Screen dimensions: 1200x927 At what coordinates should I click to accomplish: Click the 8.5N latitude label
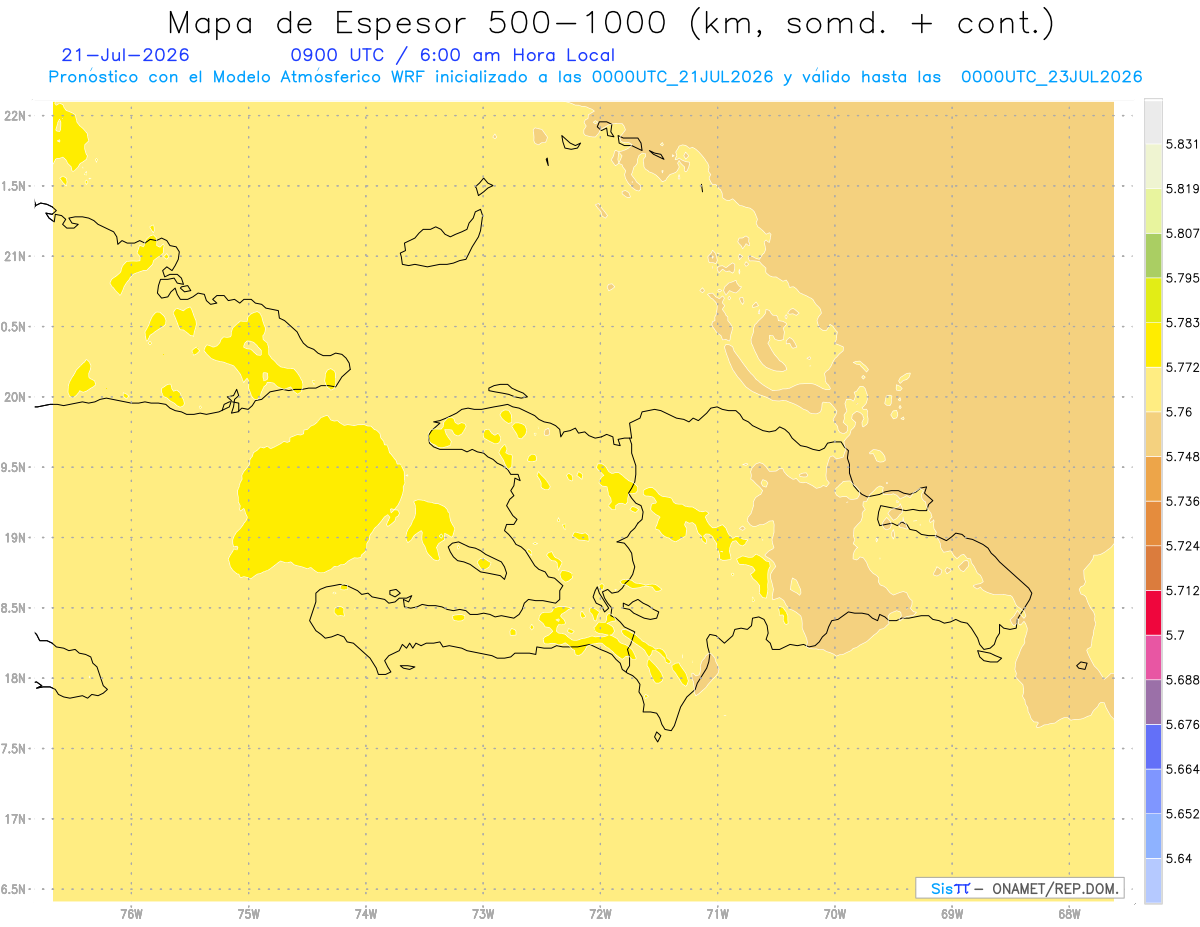tap(15, 608)
